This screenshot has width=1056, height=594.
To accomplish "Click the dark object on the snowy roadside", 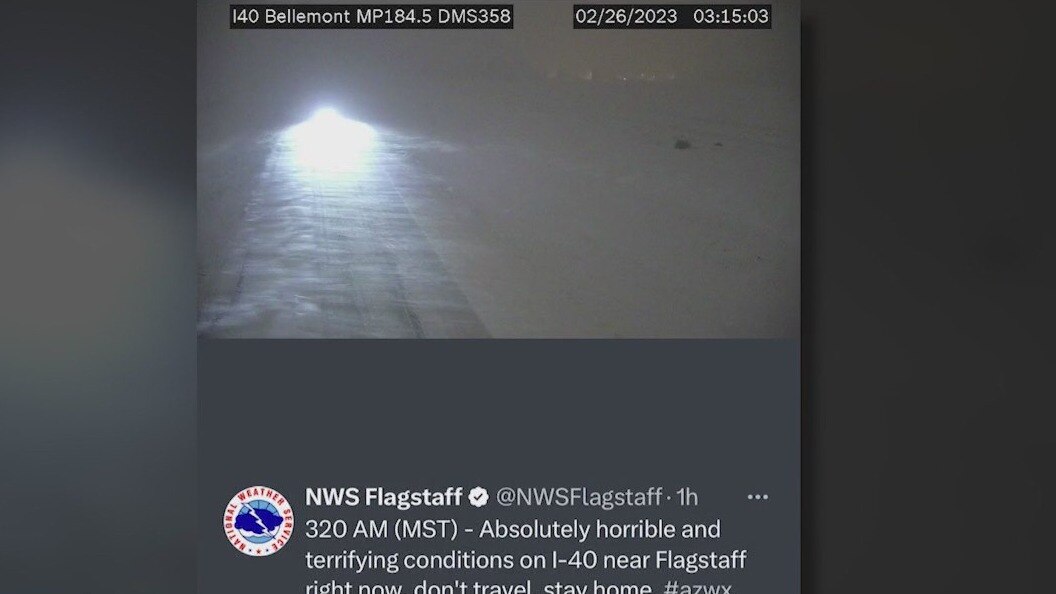I will pos(682,143).
